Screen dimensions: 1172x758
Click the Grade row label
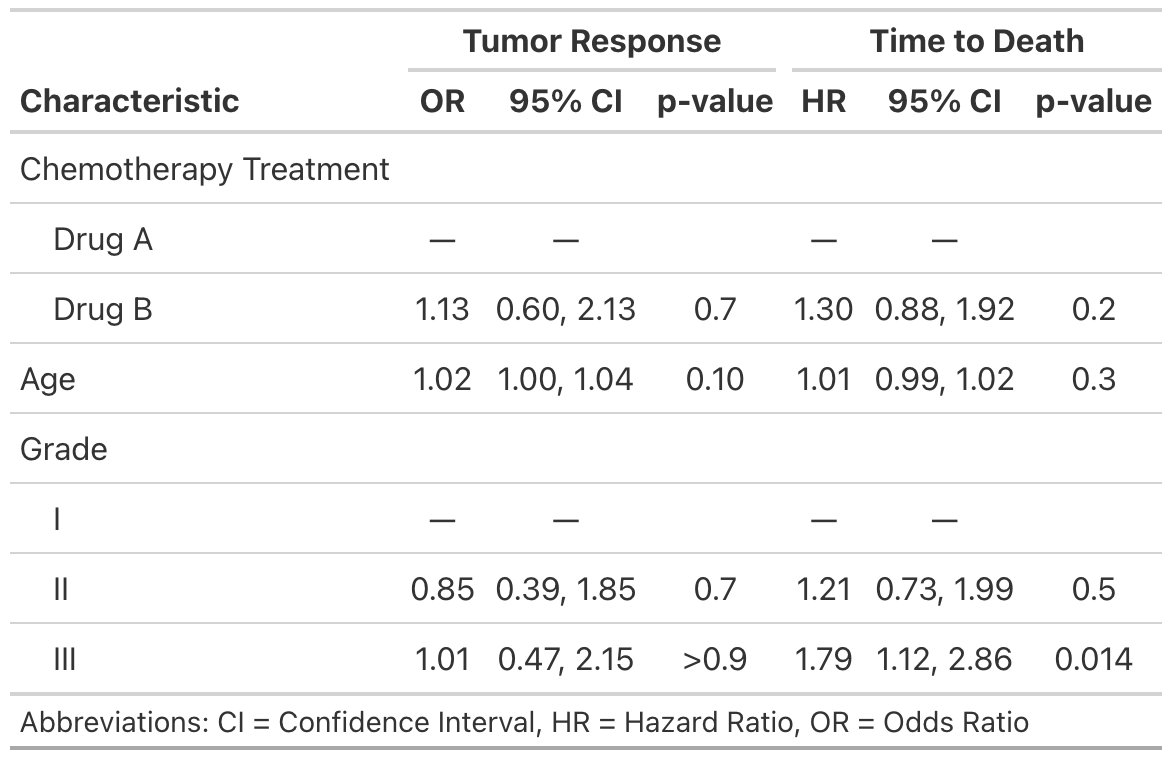(63, 449)
